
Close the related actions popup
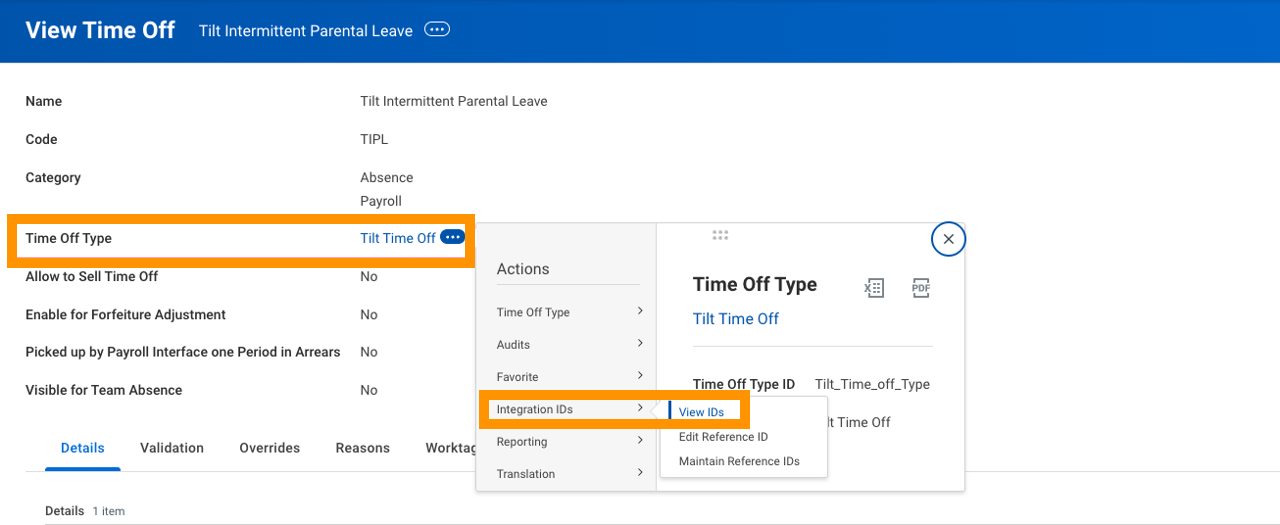[948, 239]
